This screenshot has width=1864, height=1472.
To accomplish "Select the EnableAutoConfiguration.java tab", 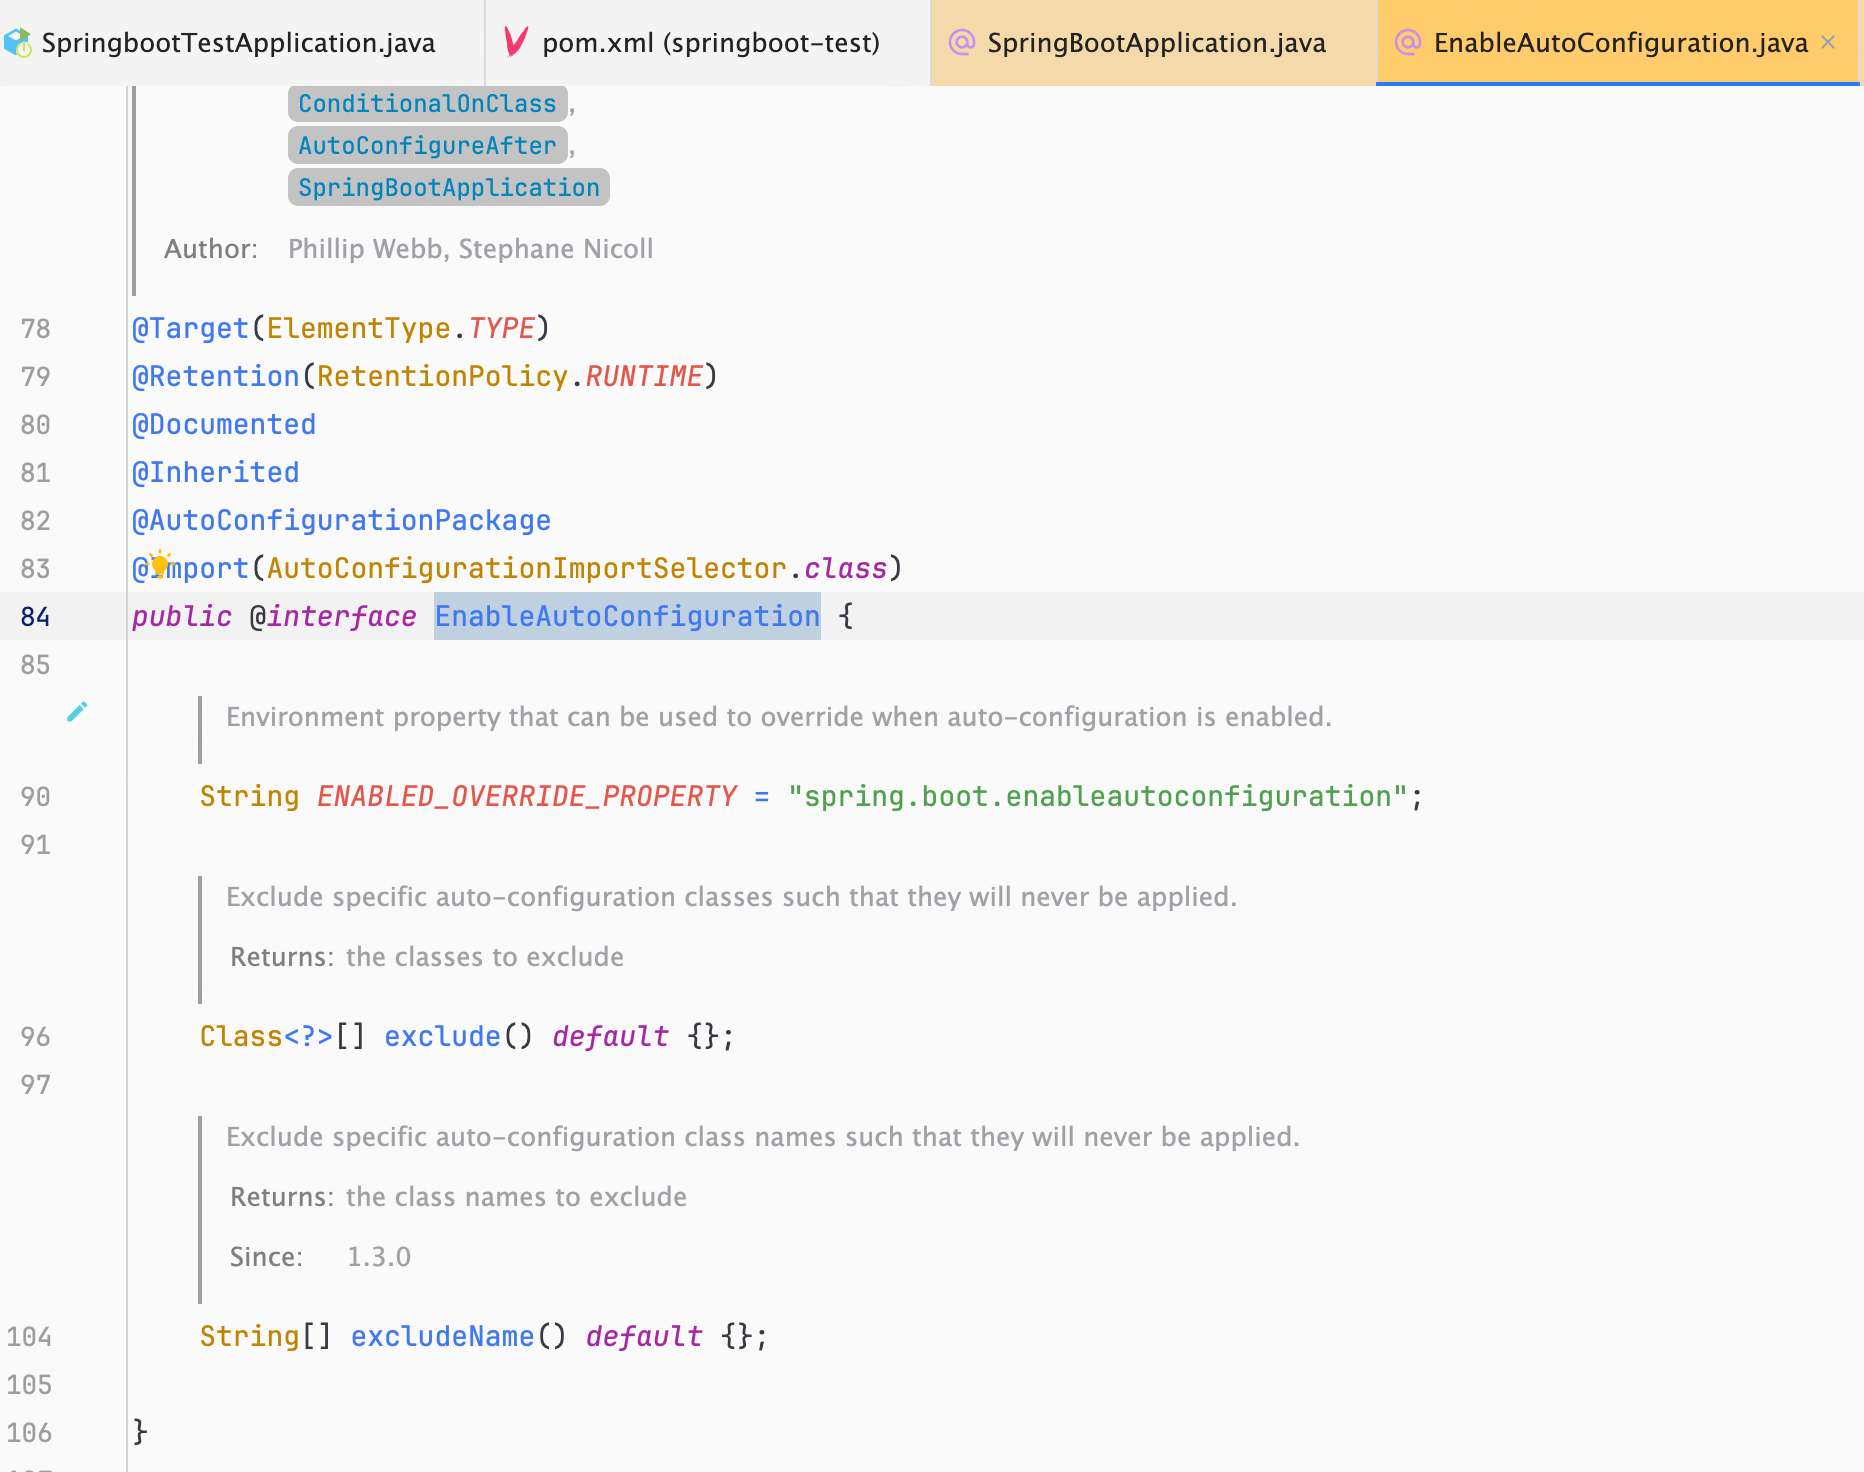I will [x=1617, y=43].
